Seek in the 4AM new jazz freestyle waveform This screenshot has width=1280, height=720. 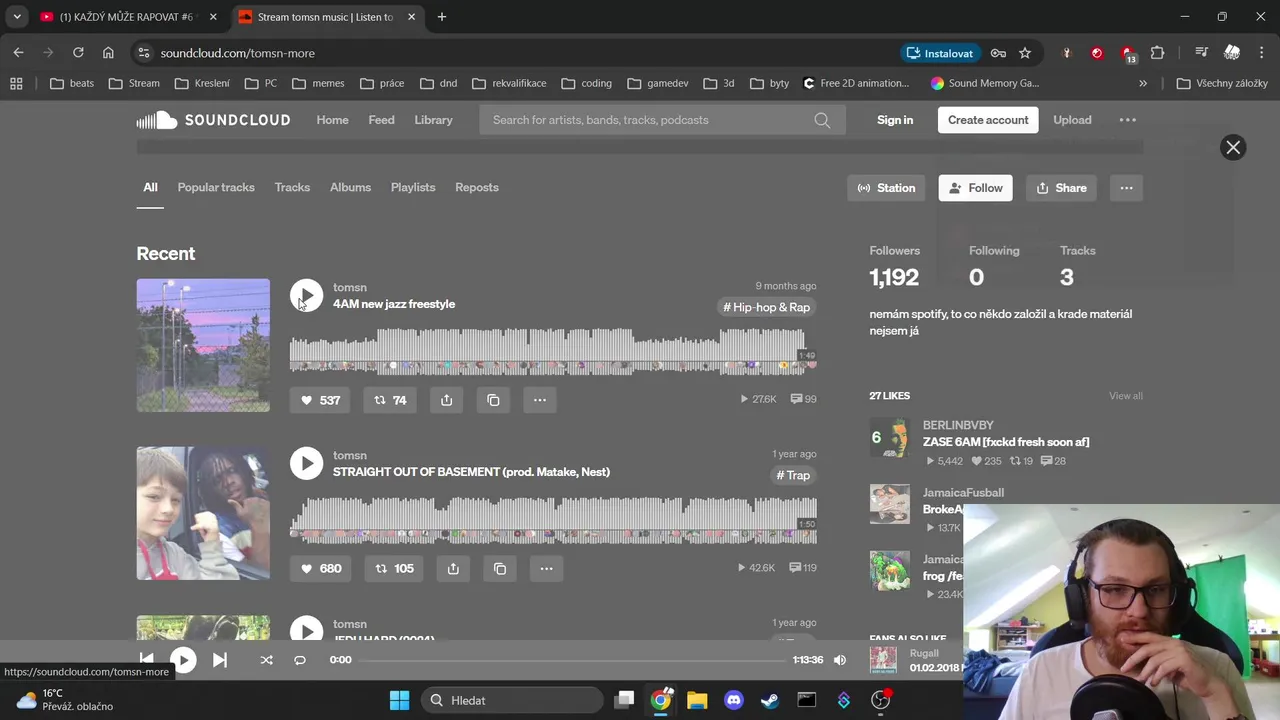pyautogui.click(x=553, y=351)
